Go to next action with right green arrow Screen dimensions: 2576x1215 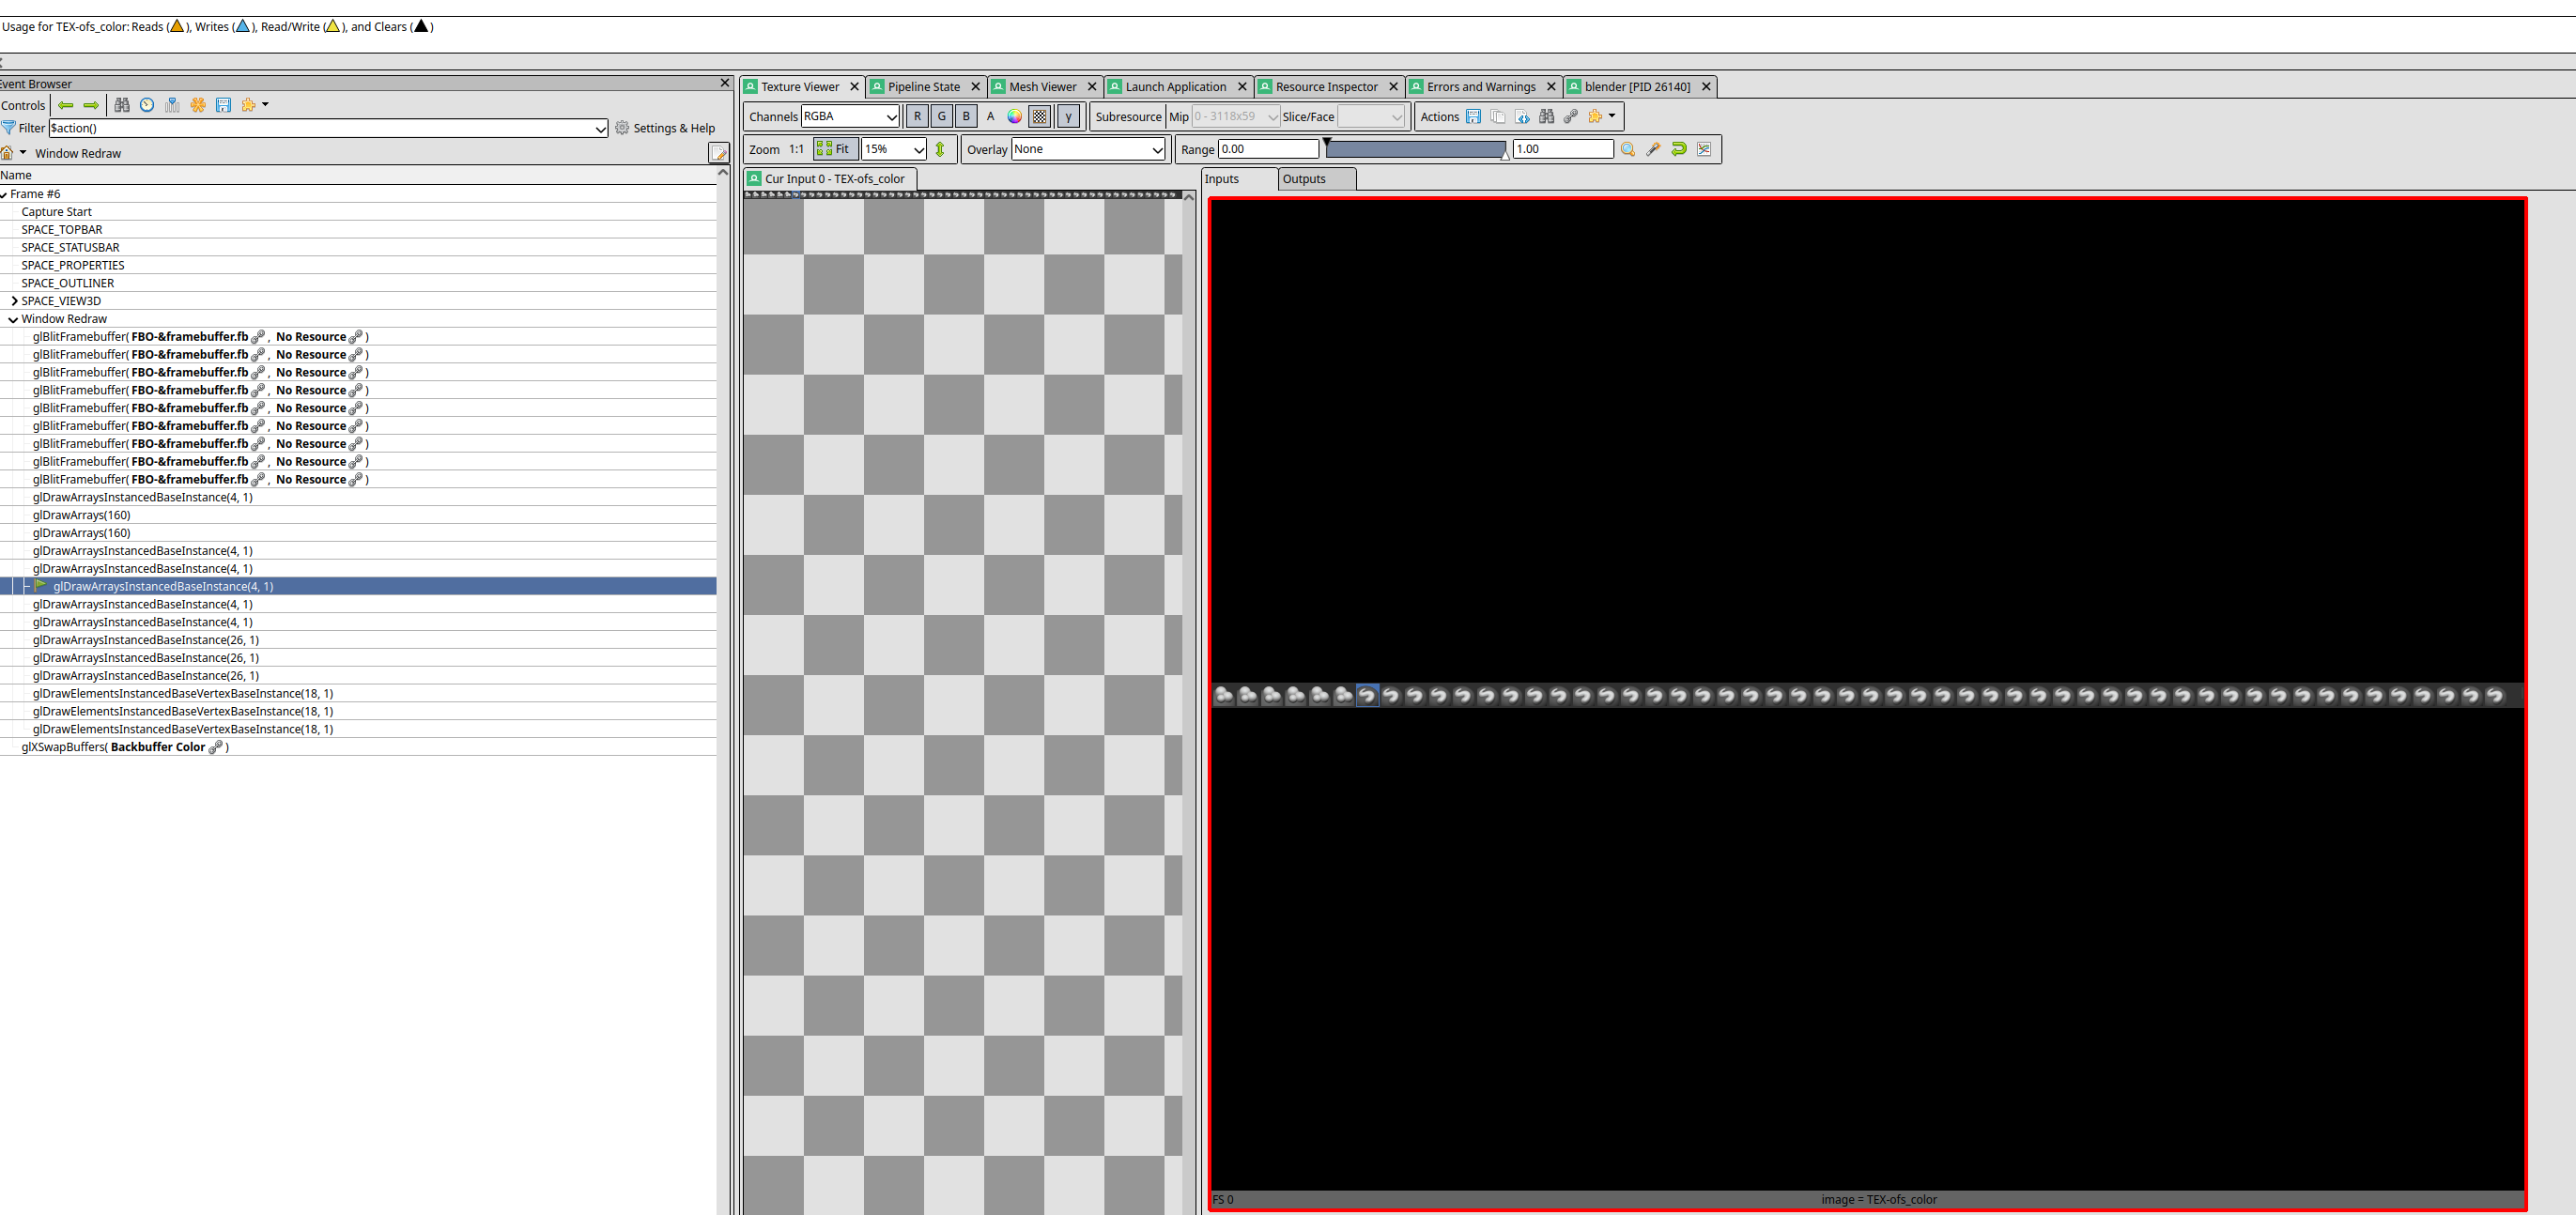[x=91, y=105]
